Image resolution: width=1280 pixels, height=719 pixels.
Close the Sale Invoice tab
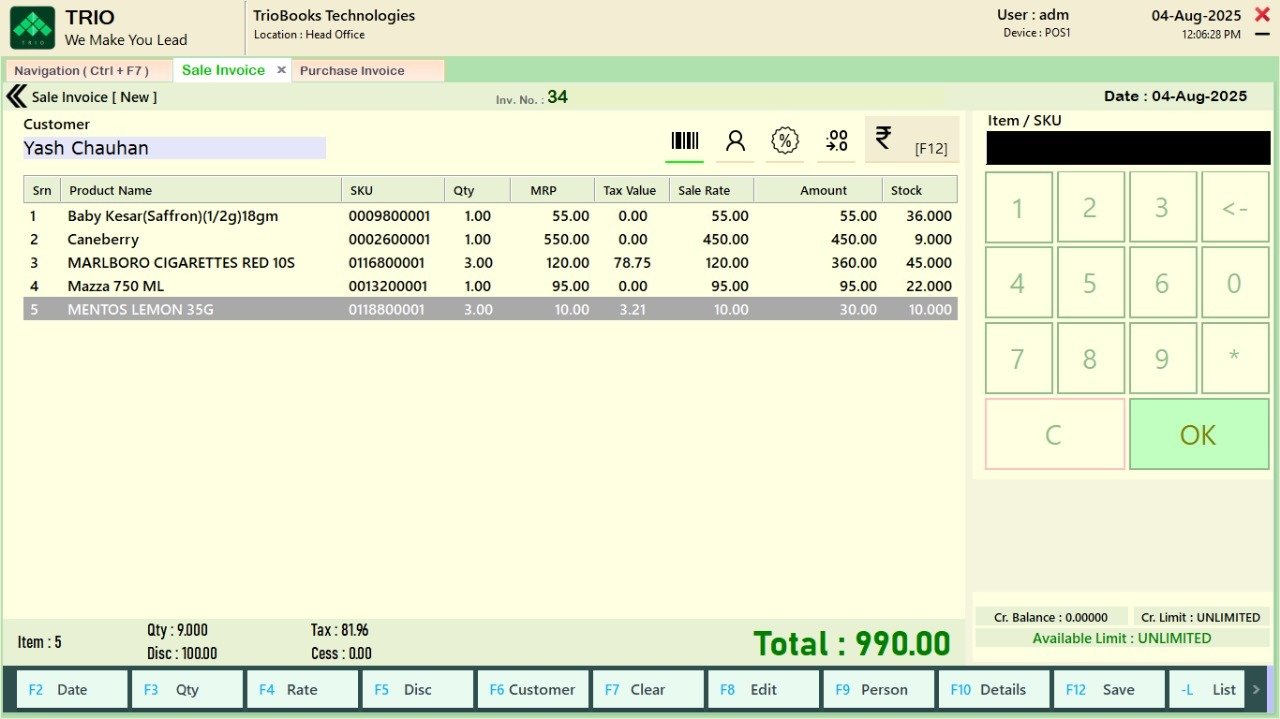point(281,70)
